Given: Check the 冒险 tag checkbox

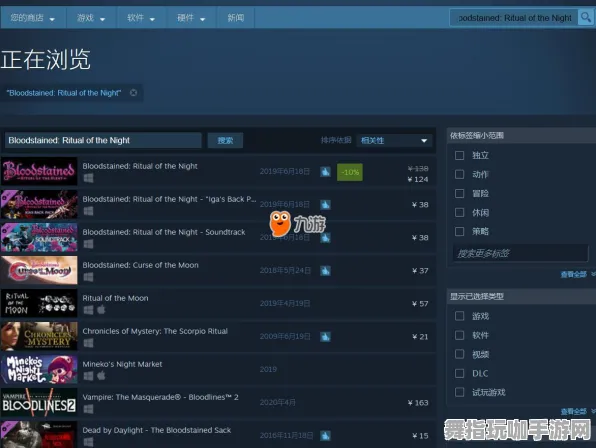Looking at the screenshot, I should [x=460, y=193].
